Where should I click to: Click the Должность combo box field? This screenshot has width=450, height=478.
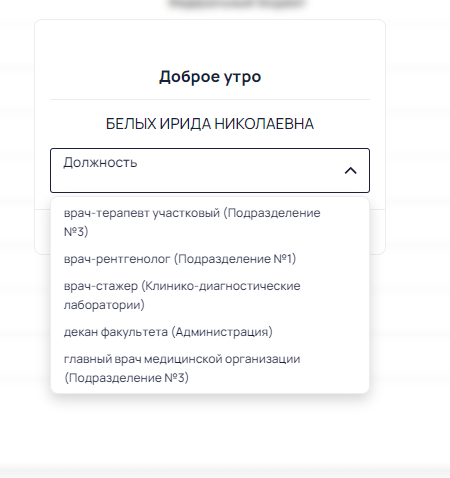coord(210,170)
